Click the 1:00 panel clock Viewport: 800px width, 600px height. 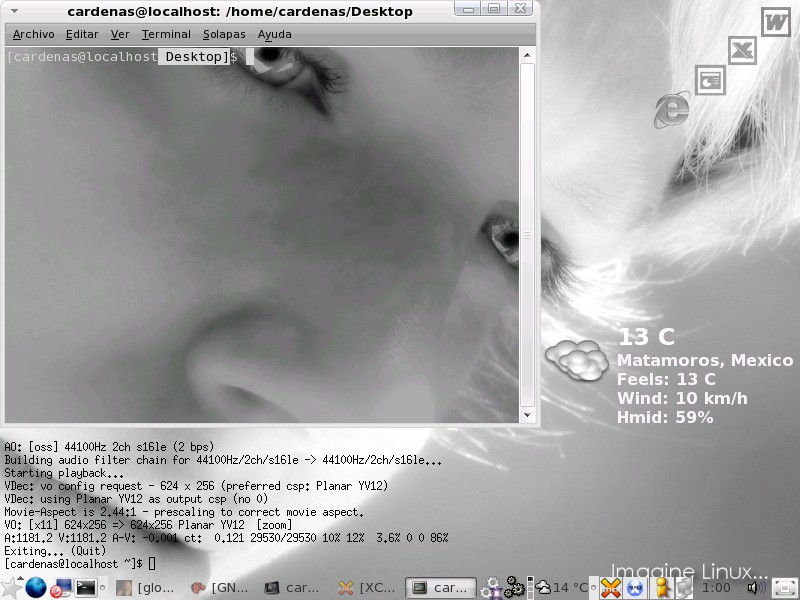coord(716,588)
